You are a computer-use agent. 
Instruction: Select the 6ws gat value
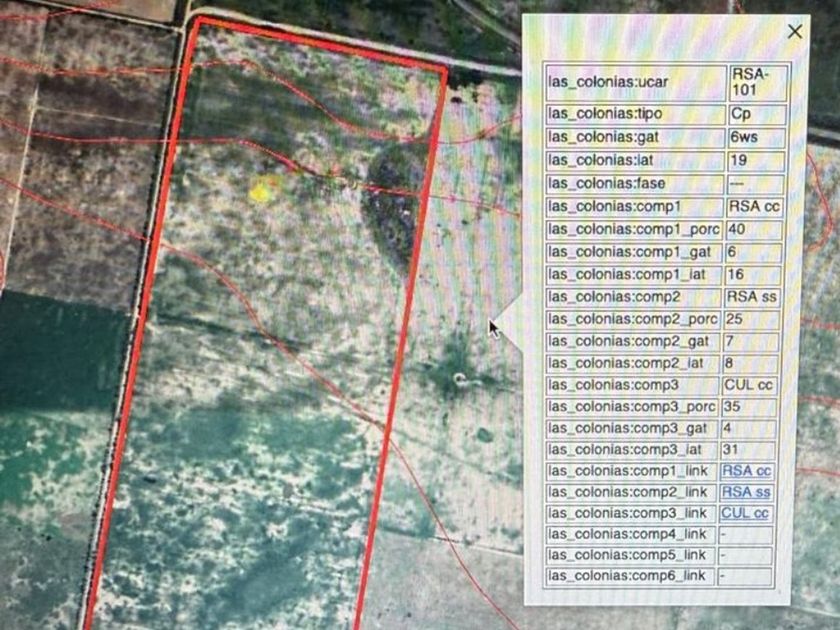click(x=744, y=137)
